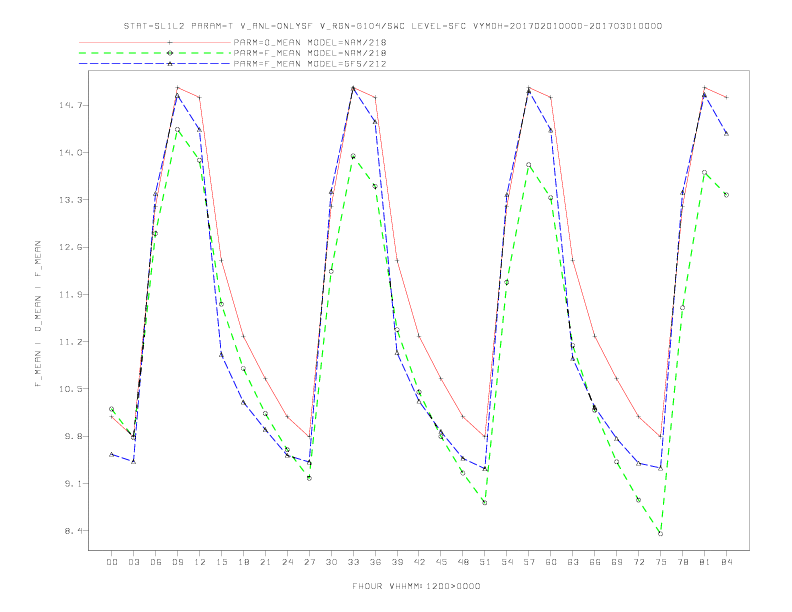Click blue triangle data point at hour 00
Screen dimensions: 792x612
coord(112,454)
